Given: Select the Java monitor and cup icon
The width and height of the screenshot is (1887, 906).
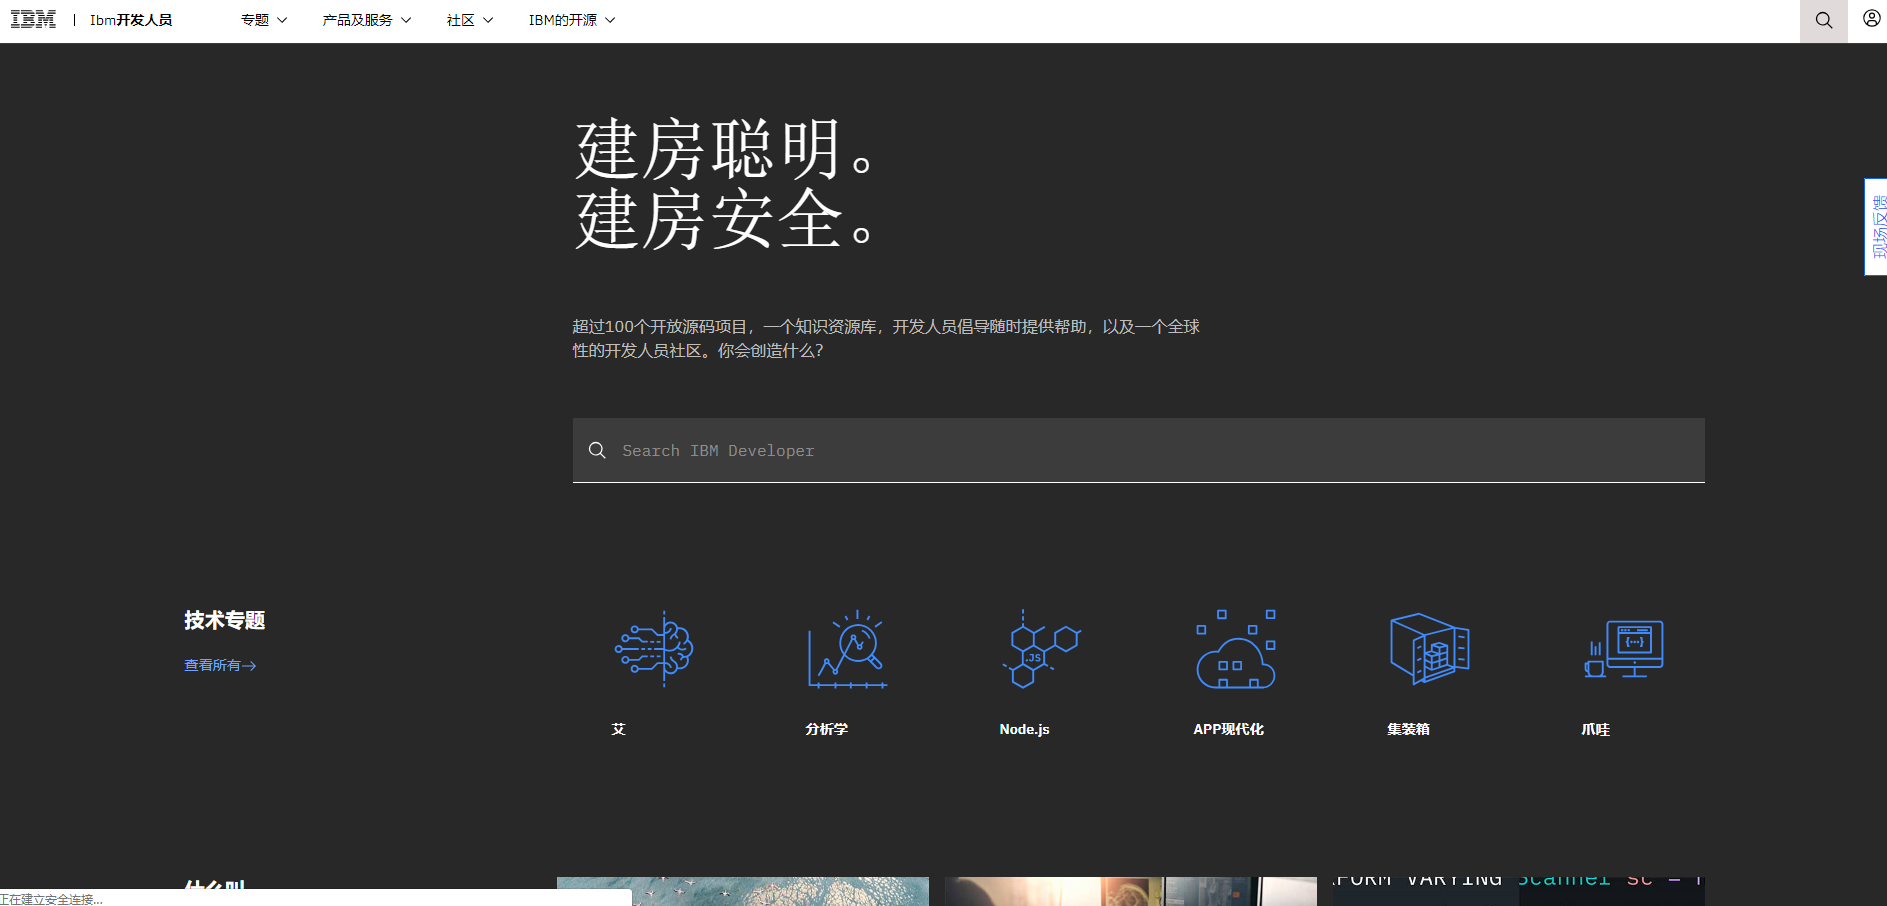Looking at the screenshot, I should click(x=1624, y=648).
